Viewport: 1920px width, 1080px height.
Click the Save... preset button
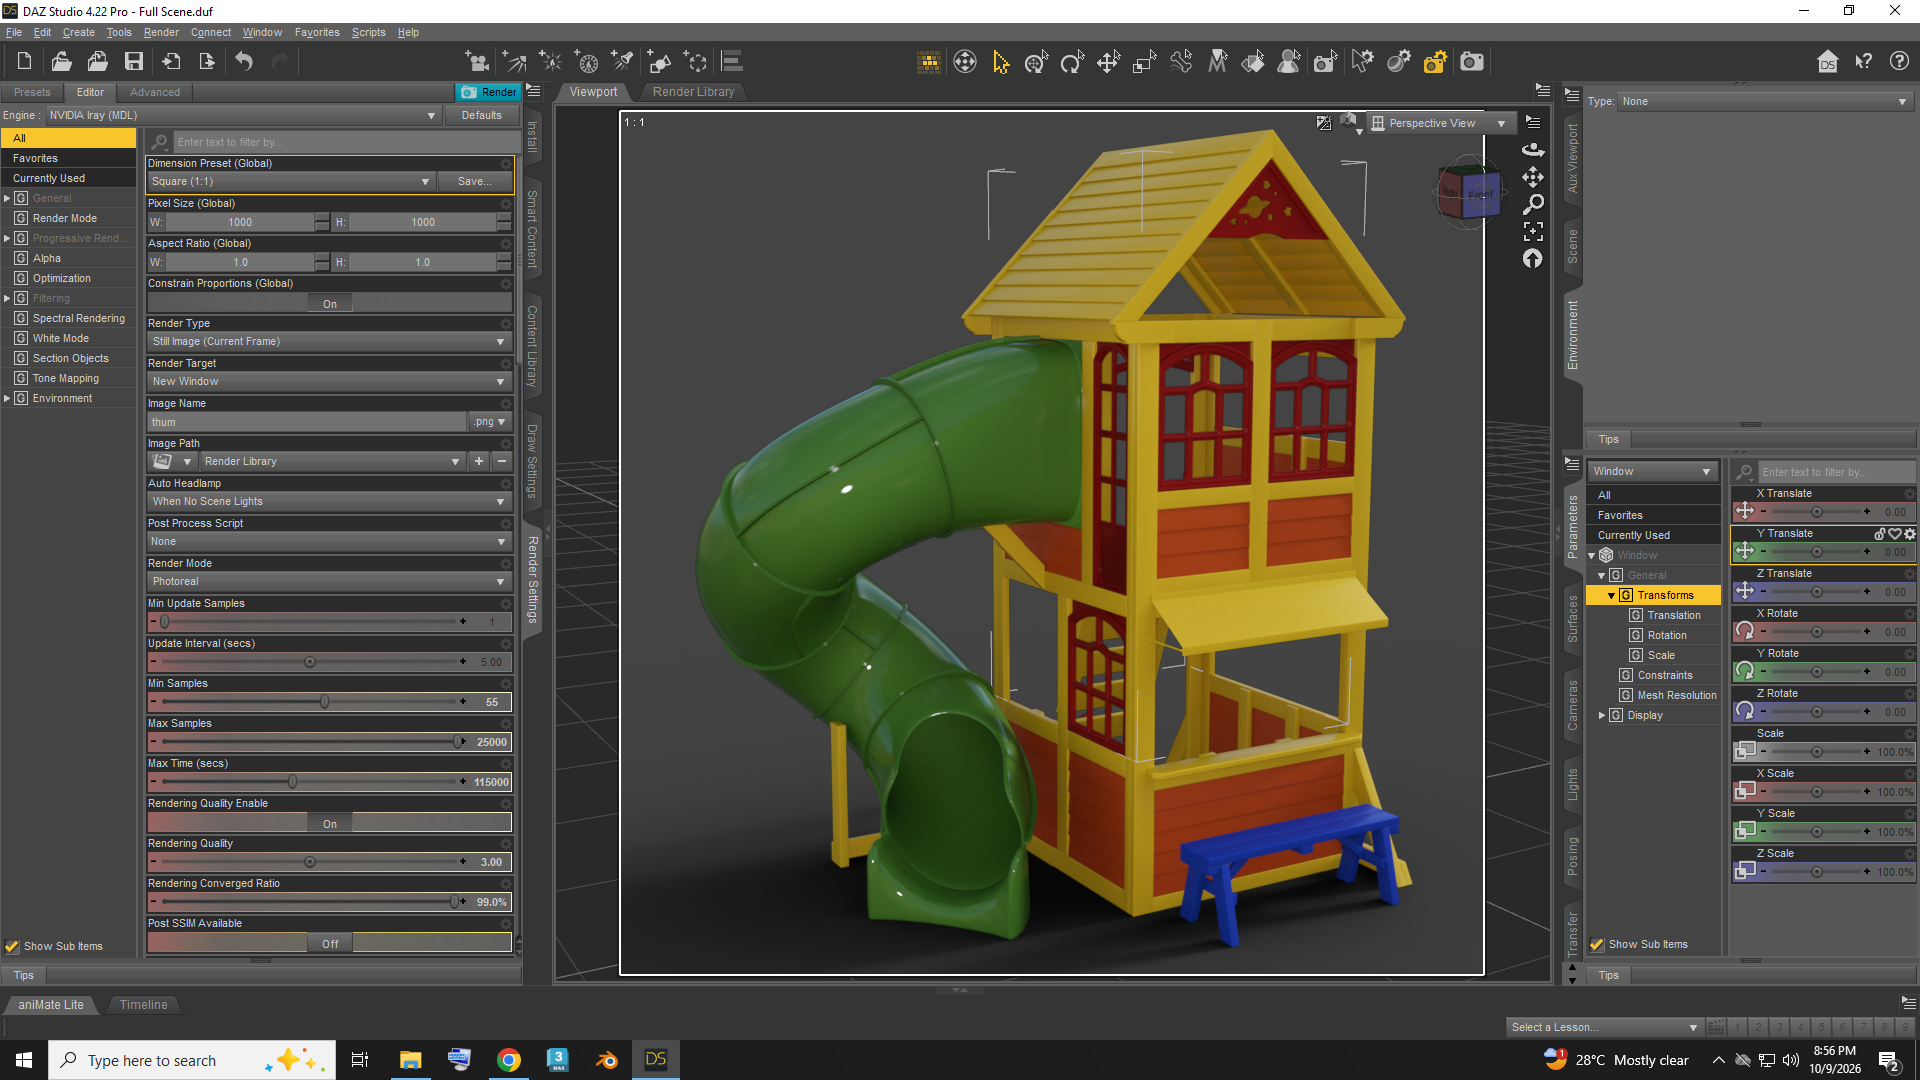tap(474, 181)
